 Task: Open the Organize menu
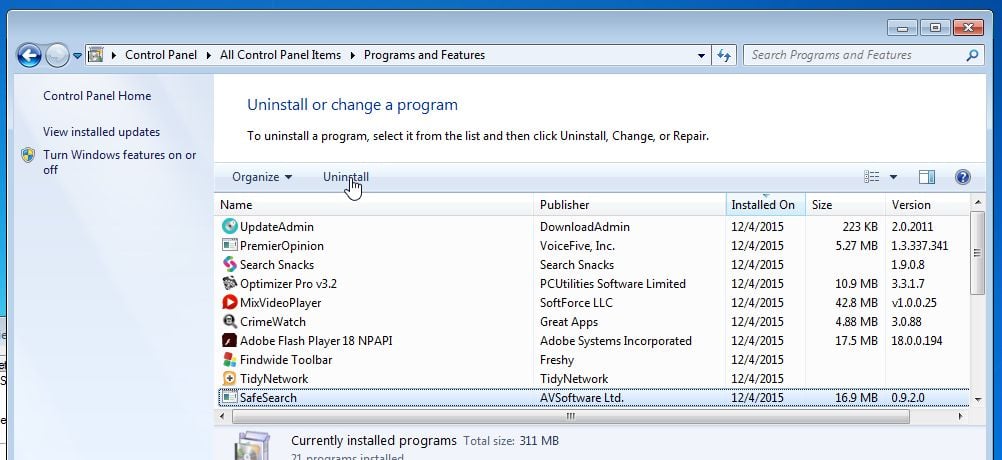262,177
